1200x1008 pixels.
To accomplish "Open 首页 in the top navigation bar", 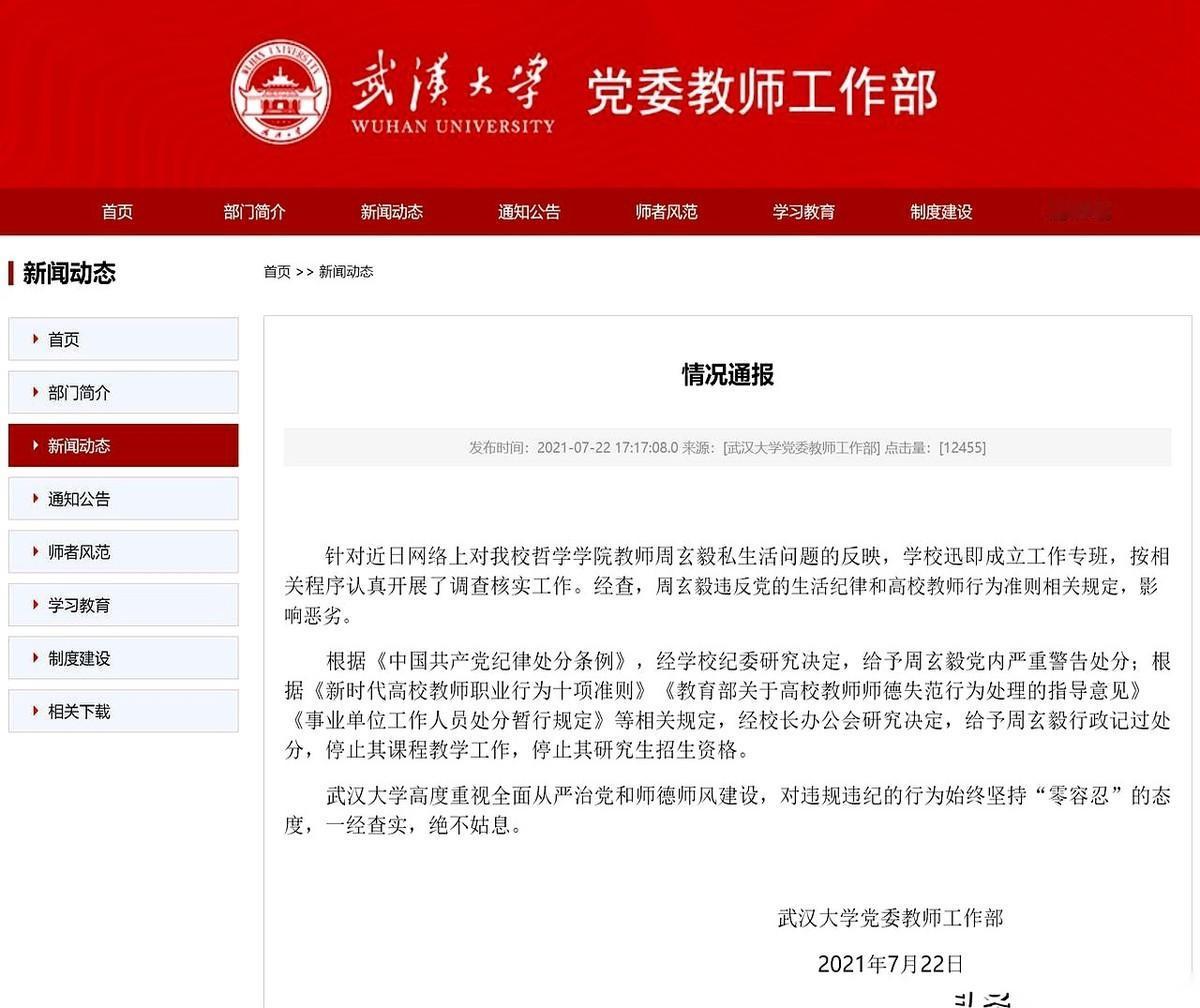I will (117, 212).
